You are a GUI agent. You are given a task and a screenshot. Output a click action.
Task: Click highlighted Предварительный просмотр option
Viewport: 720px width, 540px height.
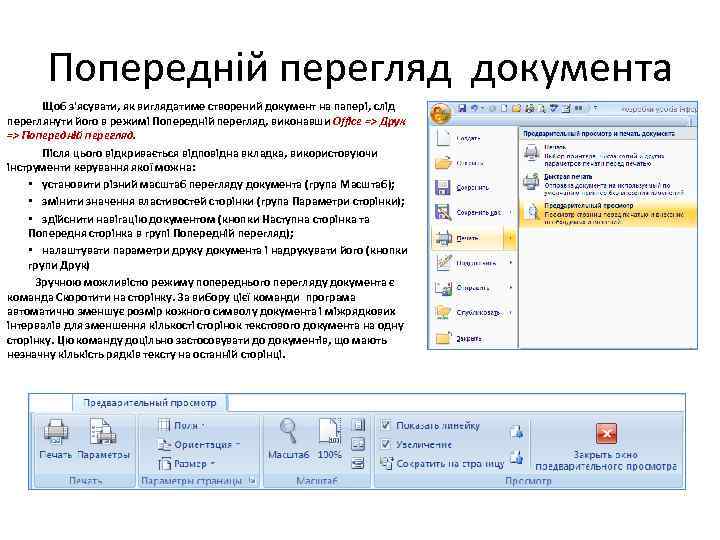(608, 214)
